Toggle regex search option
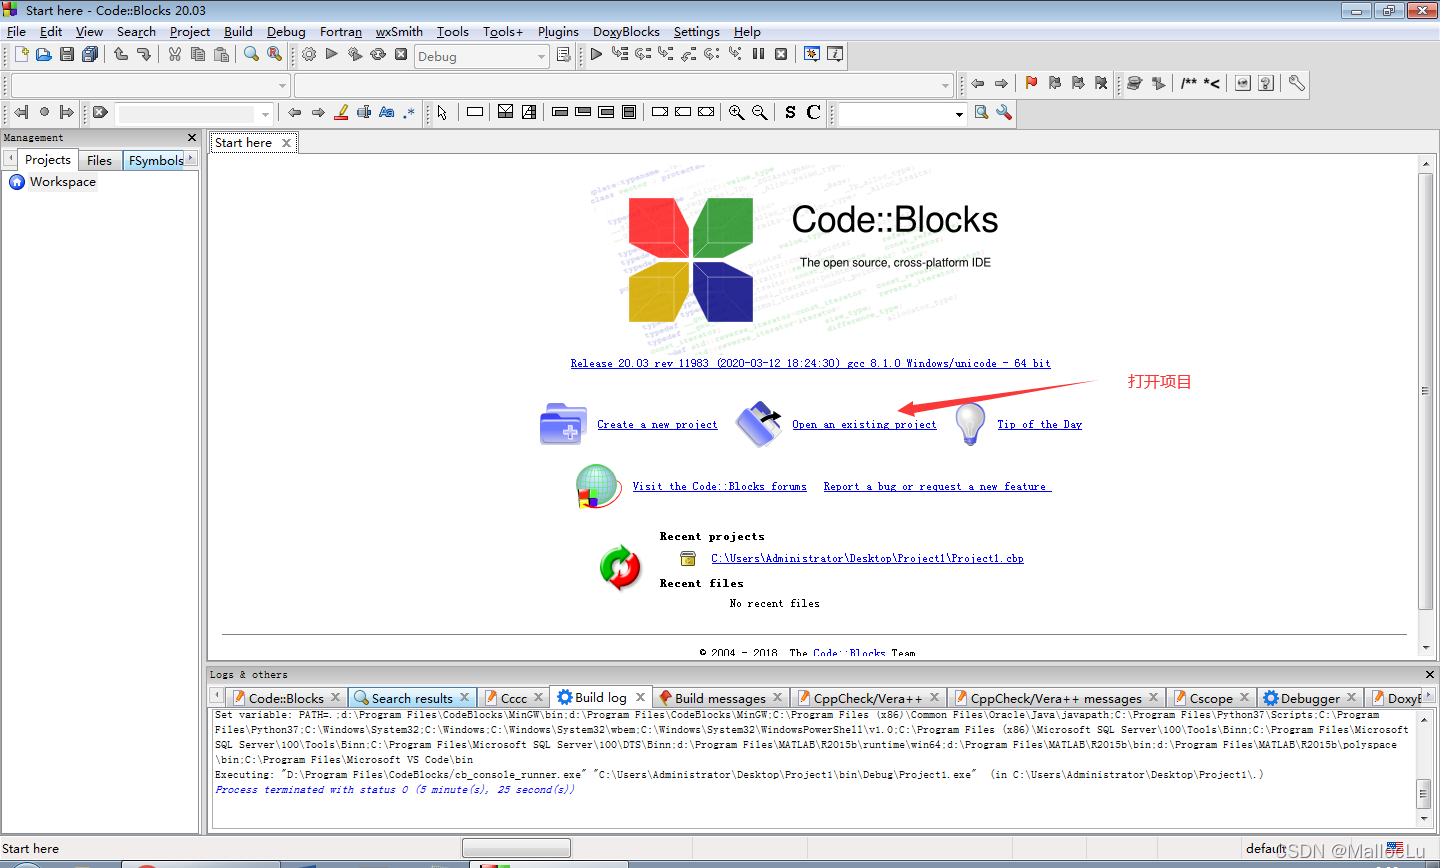 pos(410,113)
